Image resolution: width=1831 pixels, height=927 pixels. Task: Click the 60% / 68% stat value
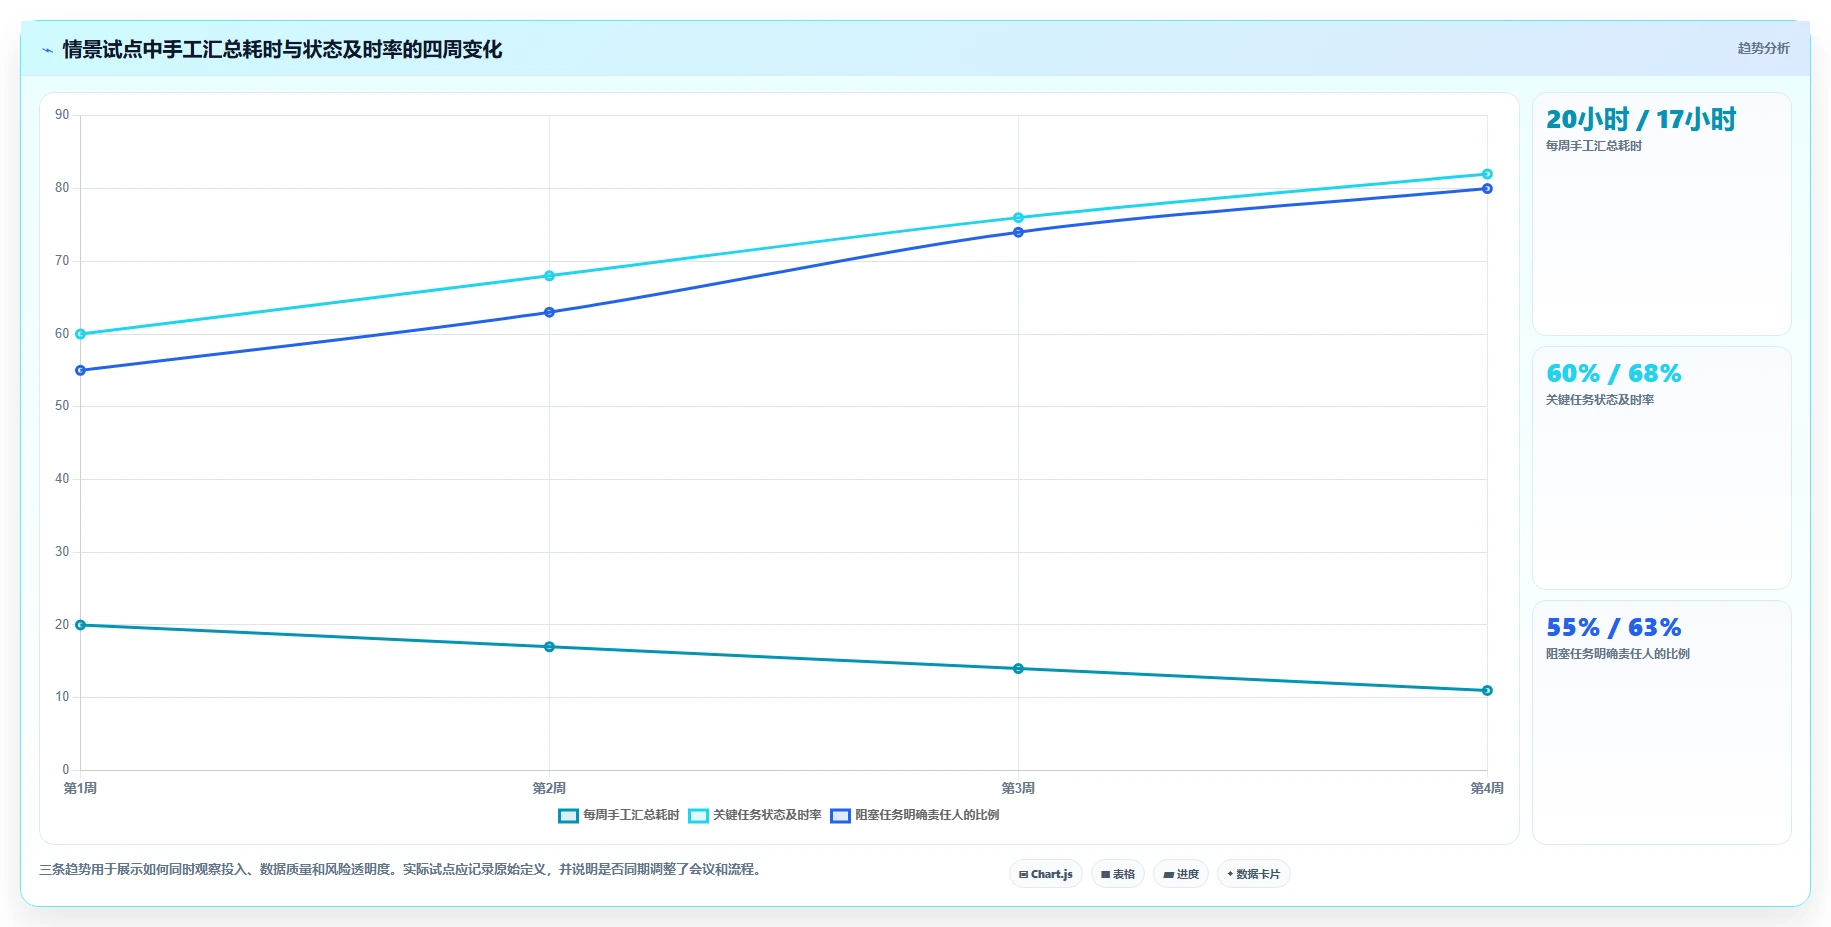1614,374
